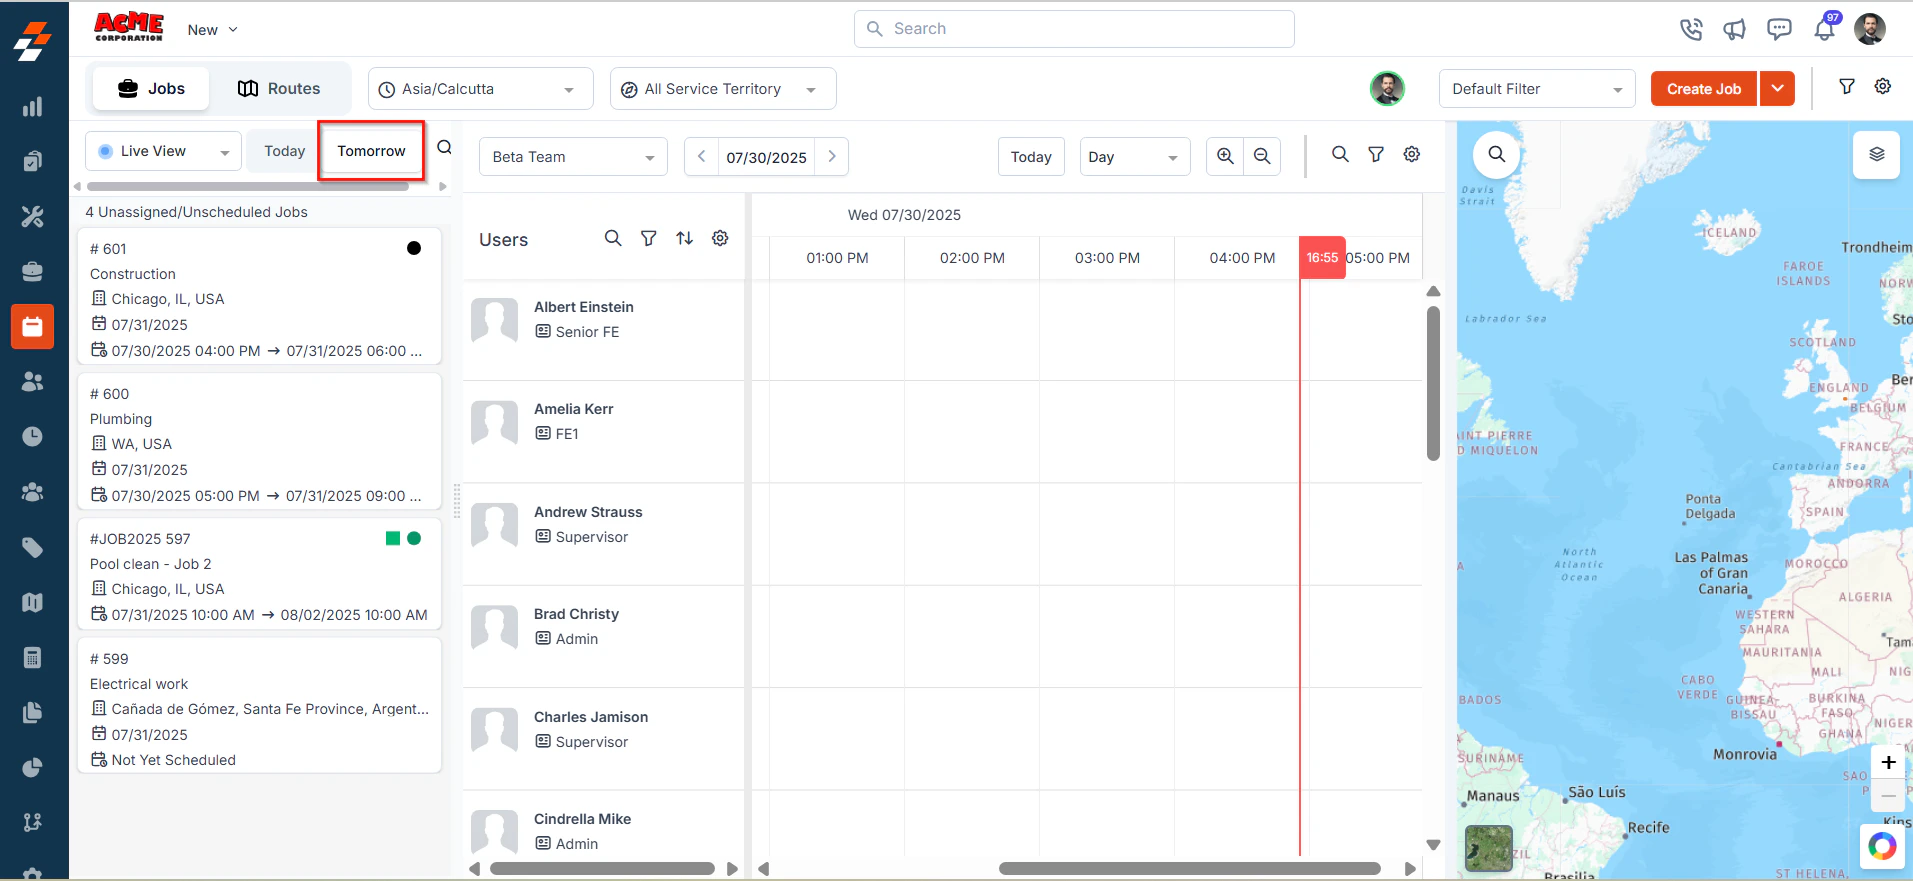Select user Andrew Strauss
1913x881 pixels.
(588, 512)
